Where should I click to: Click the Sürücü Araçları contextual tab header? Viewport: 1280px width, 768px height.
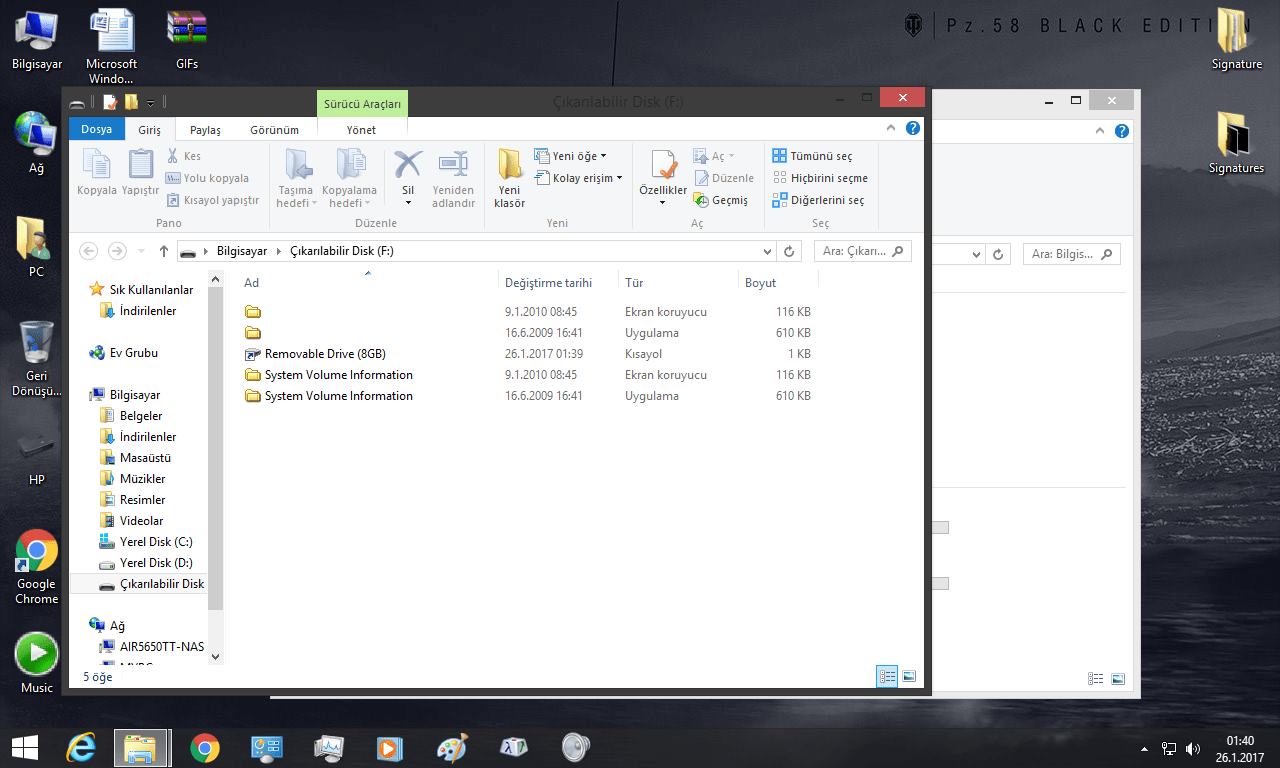click(x=362, y=103)
